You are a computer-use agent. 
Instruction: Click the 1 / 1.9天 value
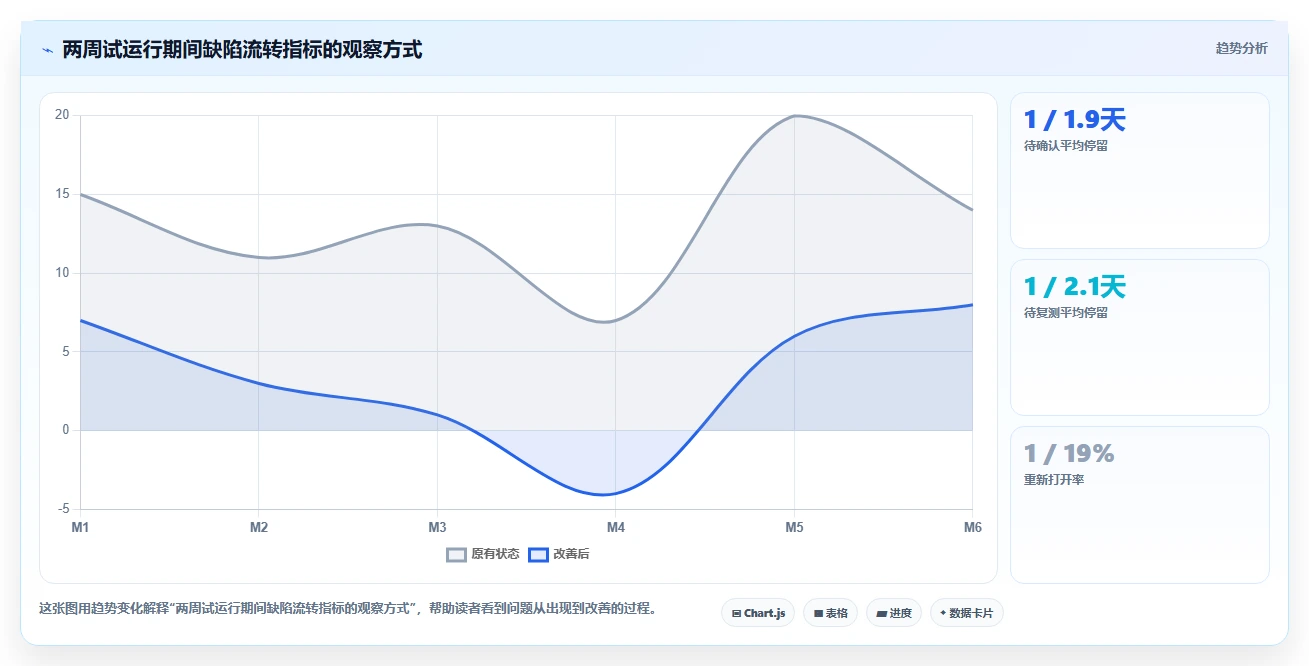[x=1075, y=120]
